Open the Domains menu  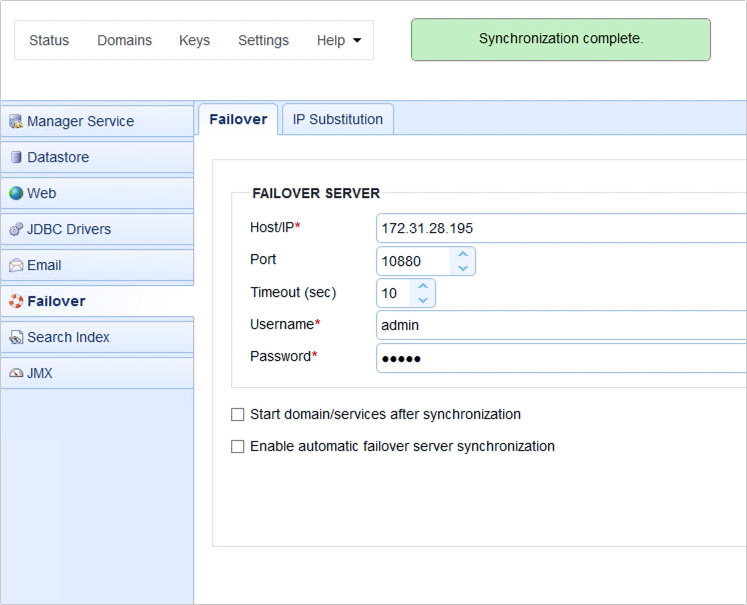[x=124, y=41]
